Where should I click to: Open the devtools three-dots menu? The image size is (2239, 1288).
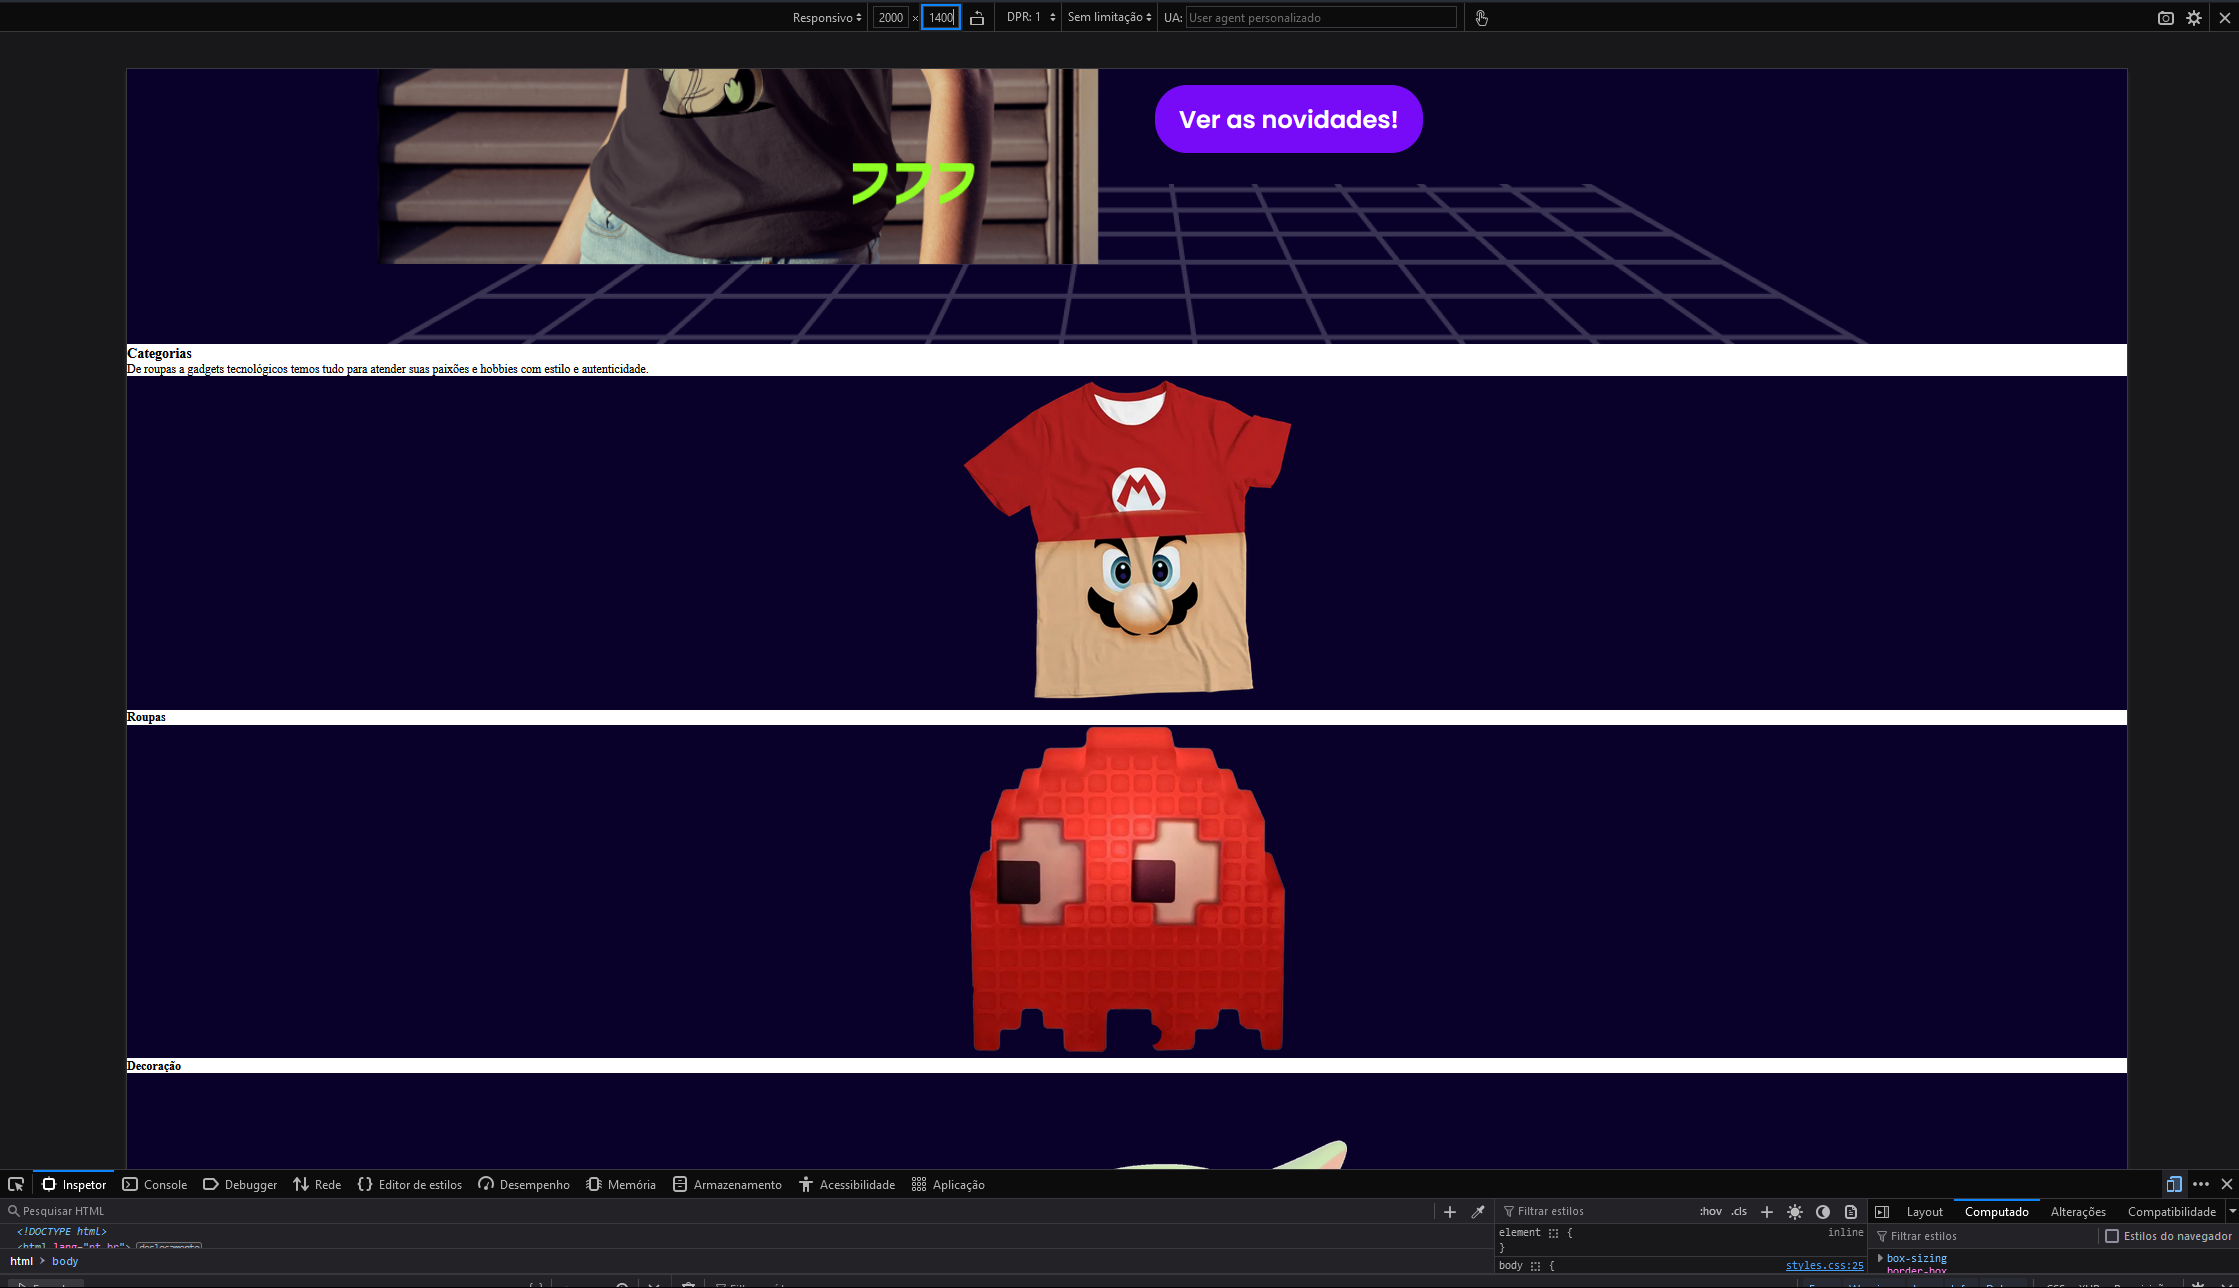2200,1184
